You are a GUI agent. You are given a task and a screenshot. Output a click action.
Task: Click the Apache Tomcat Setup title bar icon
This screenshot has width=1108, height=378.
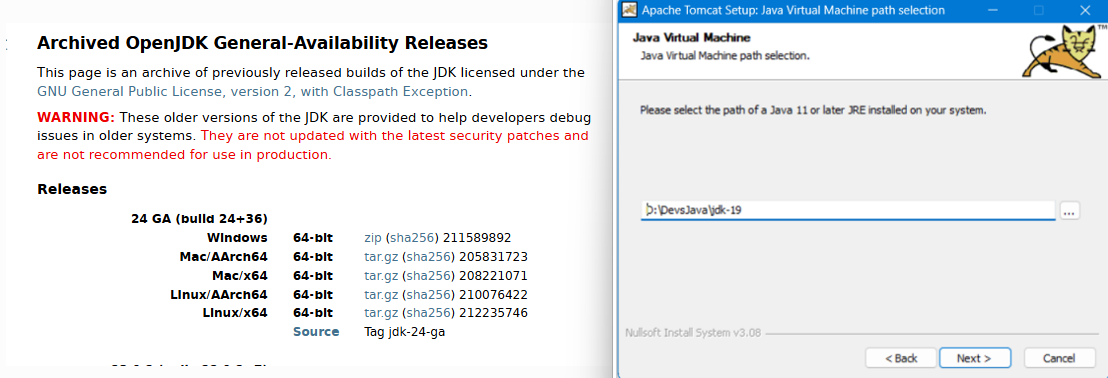(629, 11)
